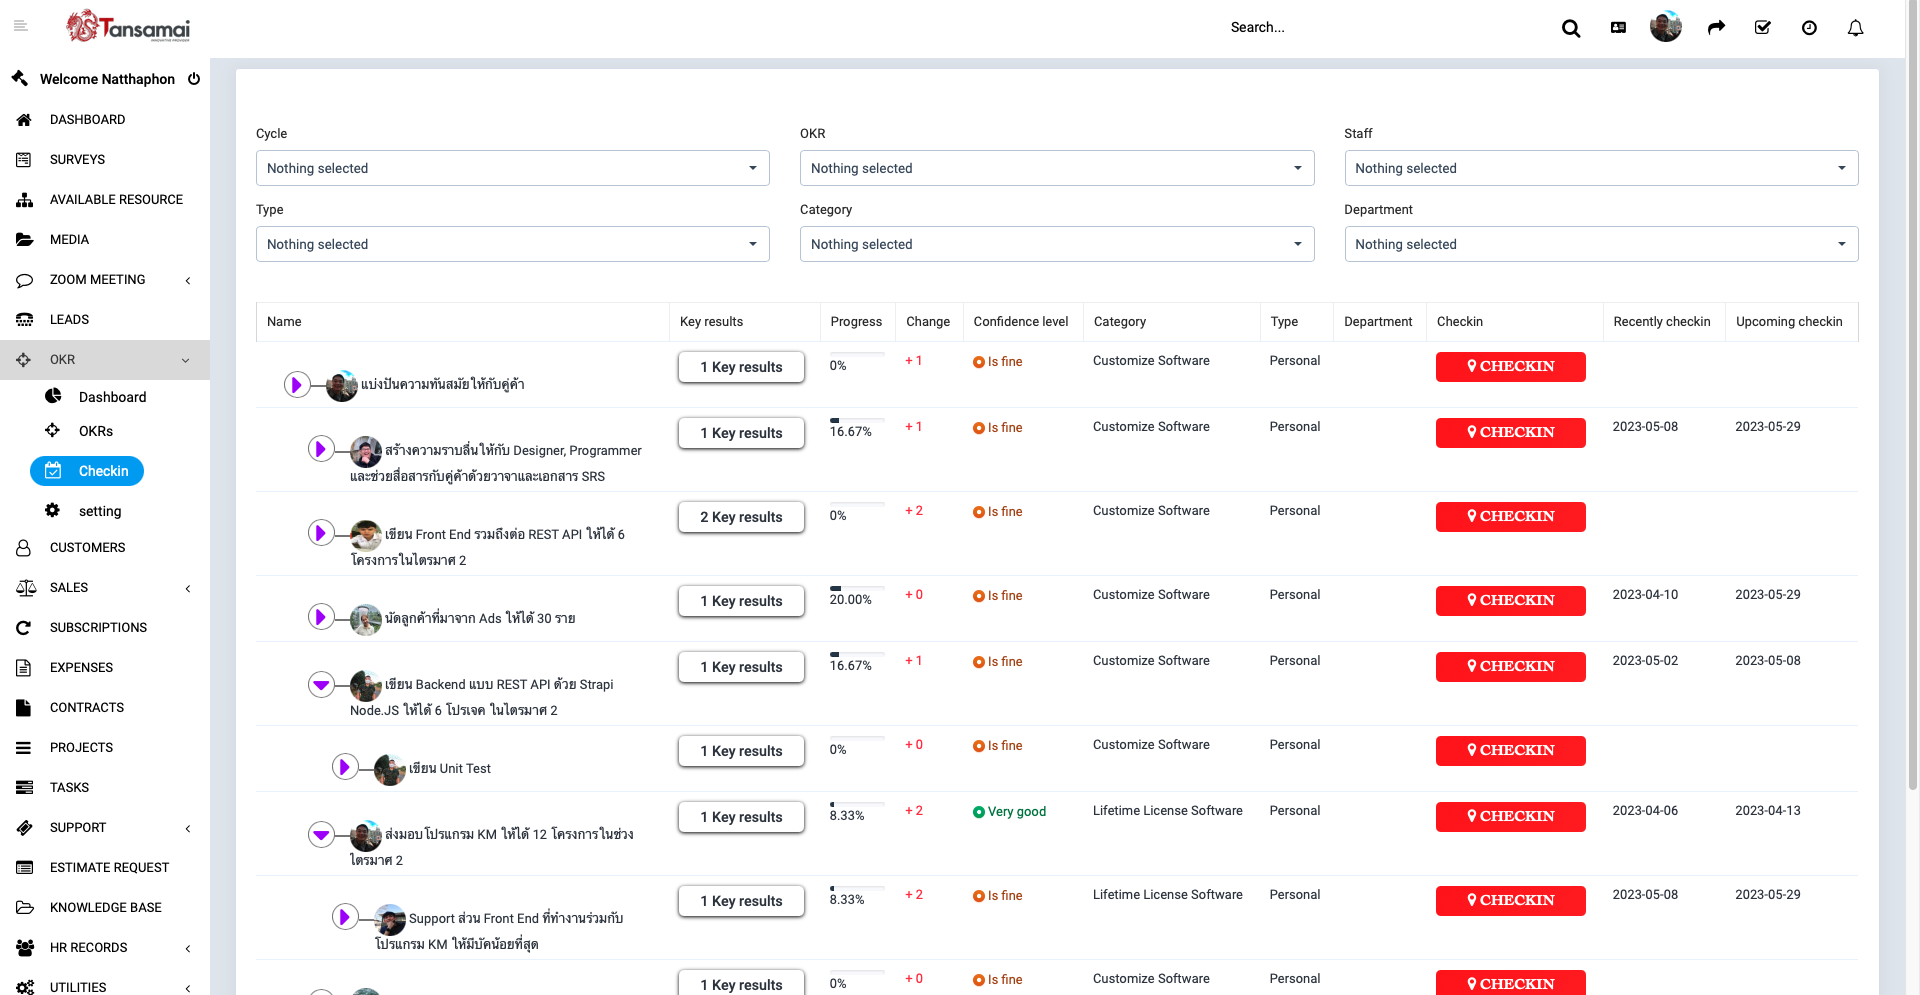Screen dimensions: 1920x995
Task: Click the 2 Key results button
Action: (741, 517)
